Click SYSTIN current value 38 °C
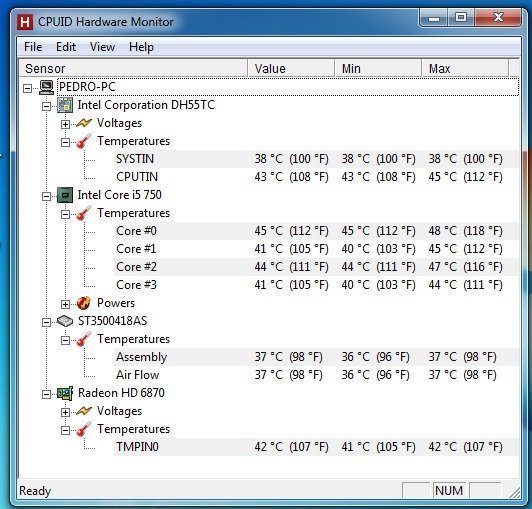Screen dimensions: 532x509 click(292, 159)
